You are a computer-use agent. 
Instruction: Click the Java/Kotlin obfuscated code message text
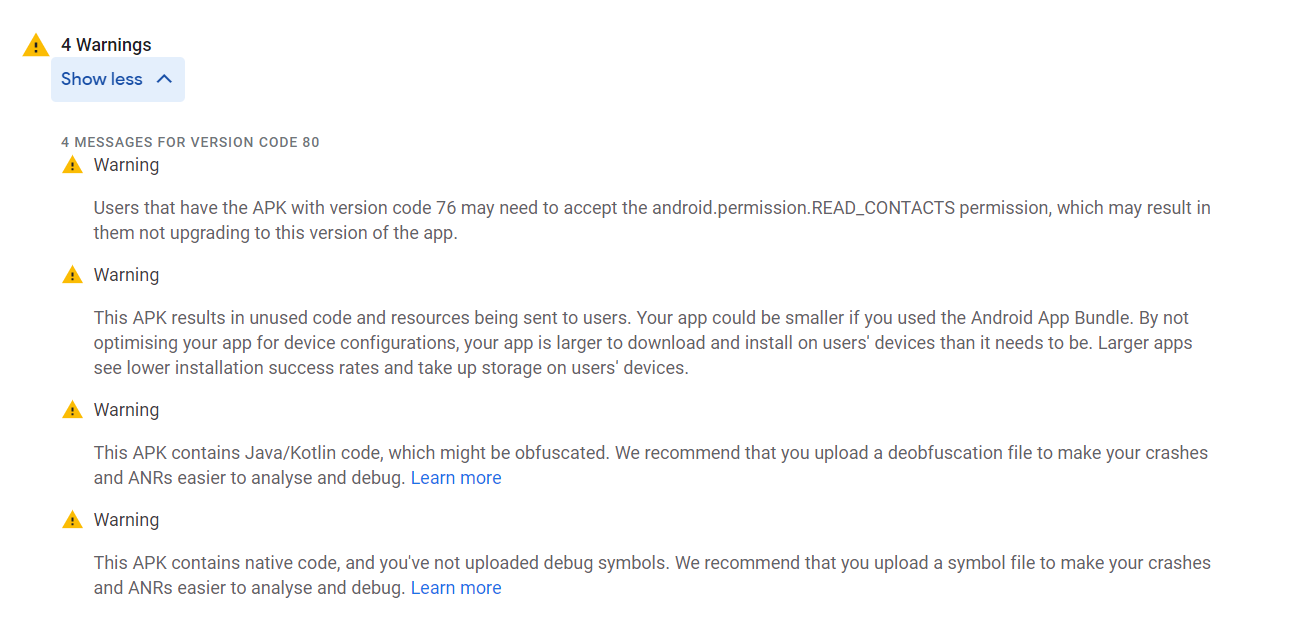coord(651,465)
